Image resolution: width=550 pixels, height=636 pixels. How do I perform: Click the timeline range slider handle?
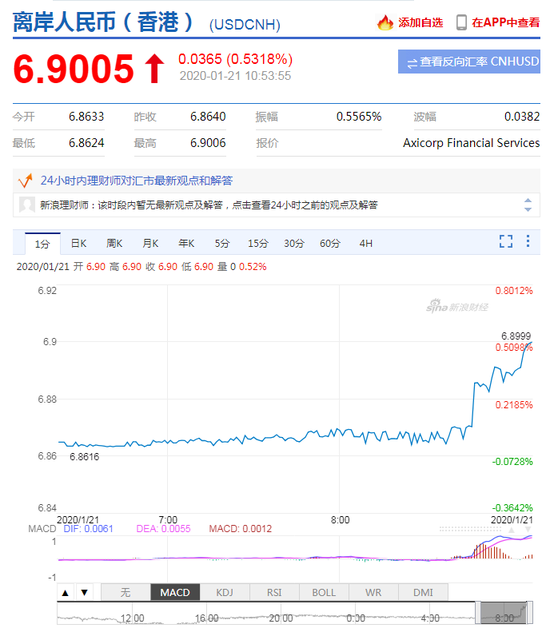(478, 613)
